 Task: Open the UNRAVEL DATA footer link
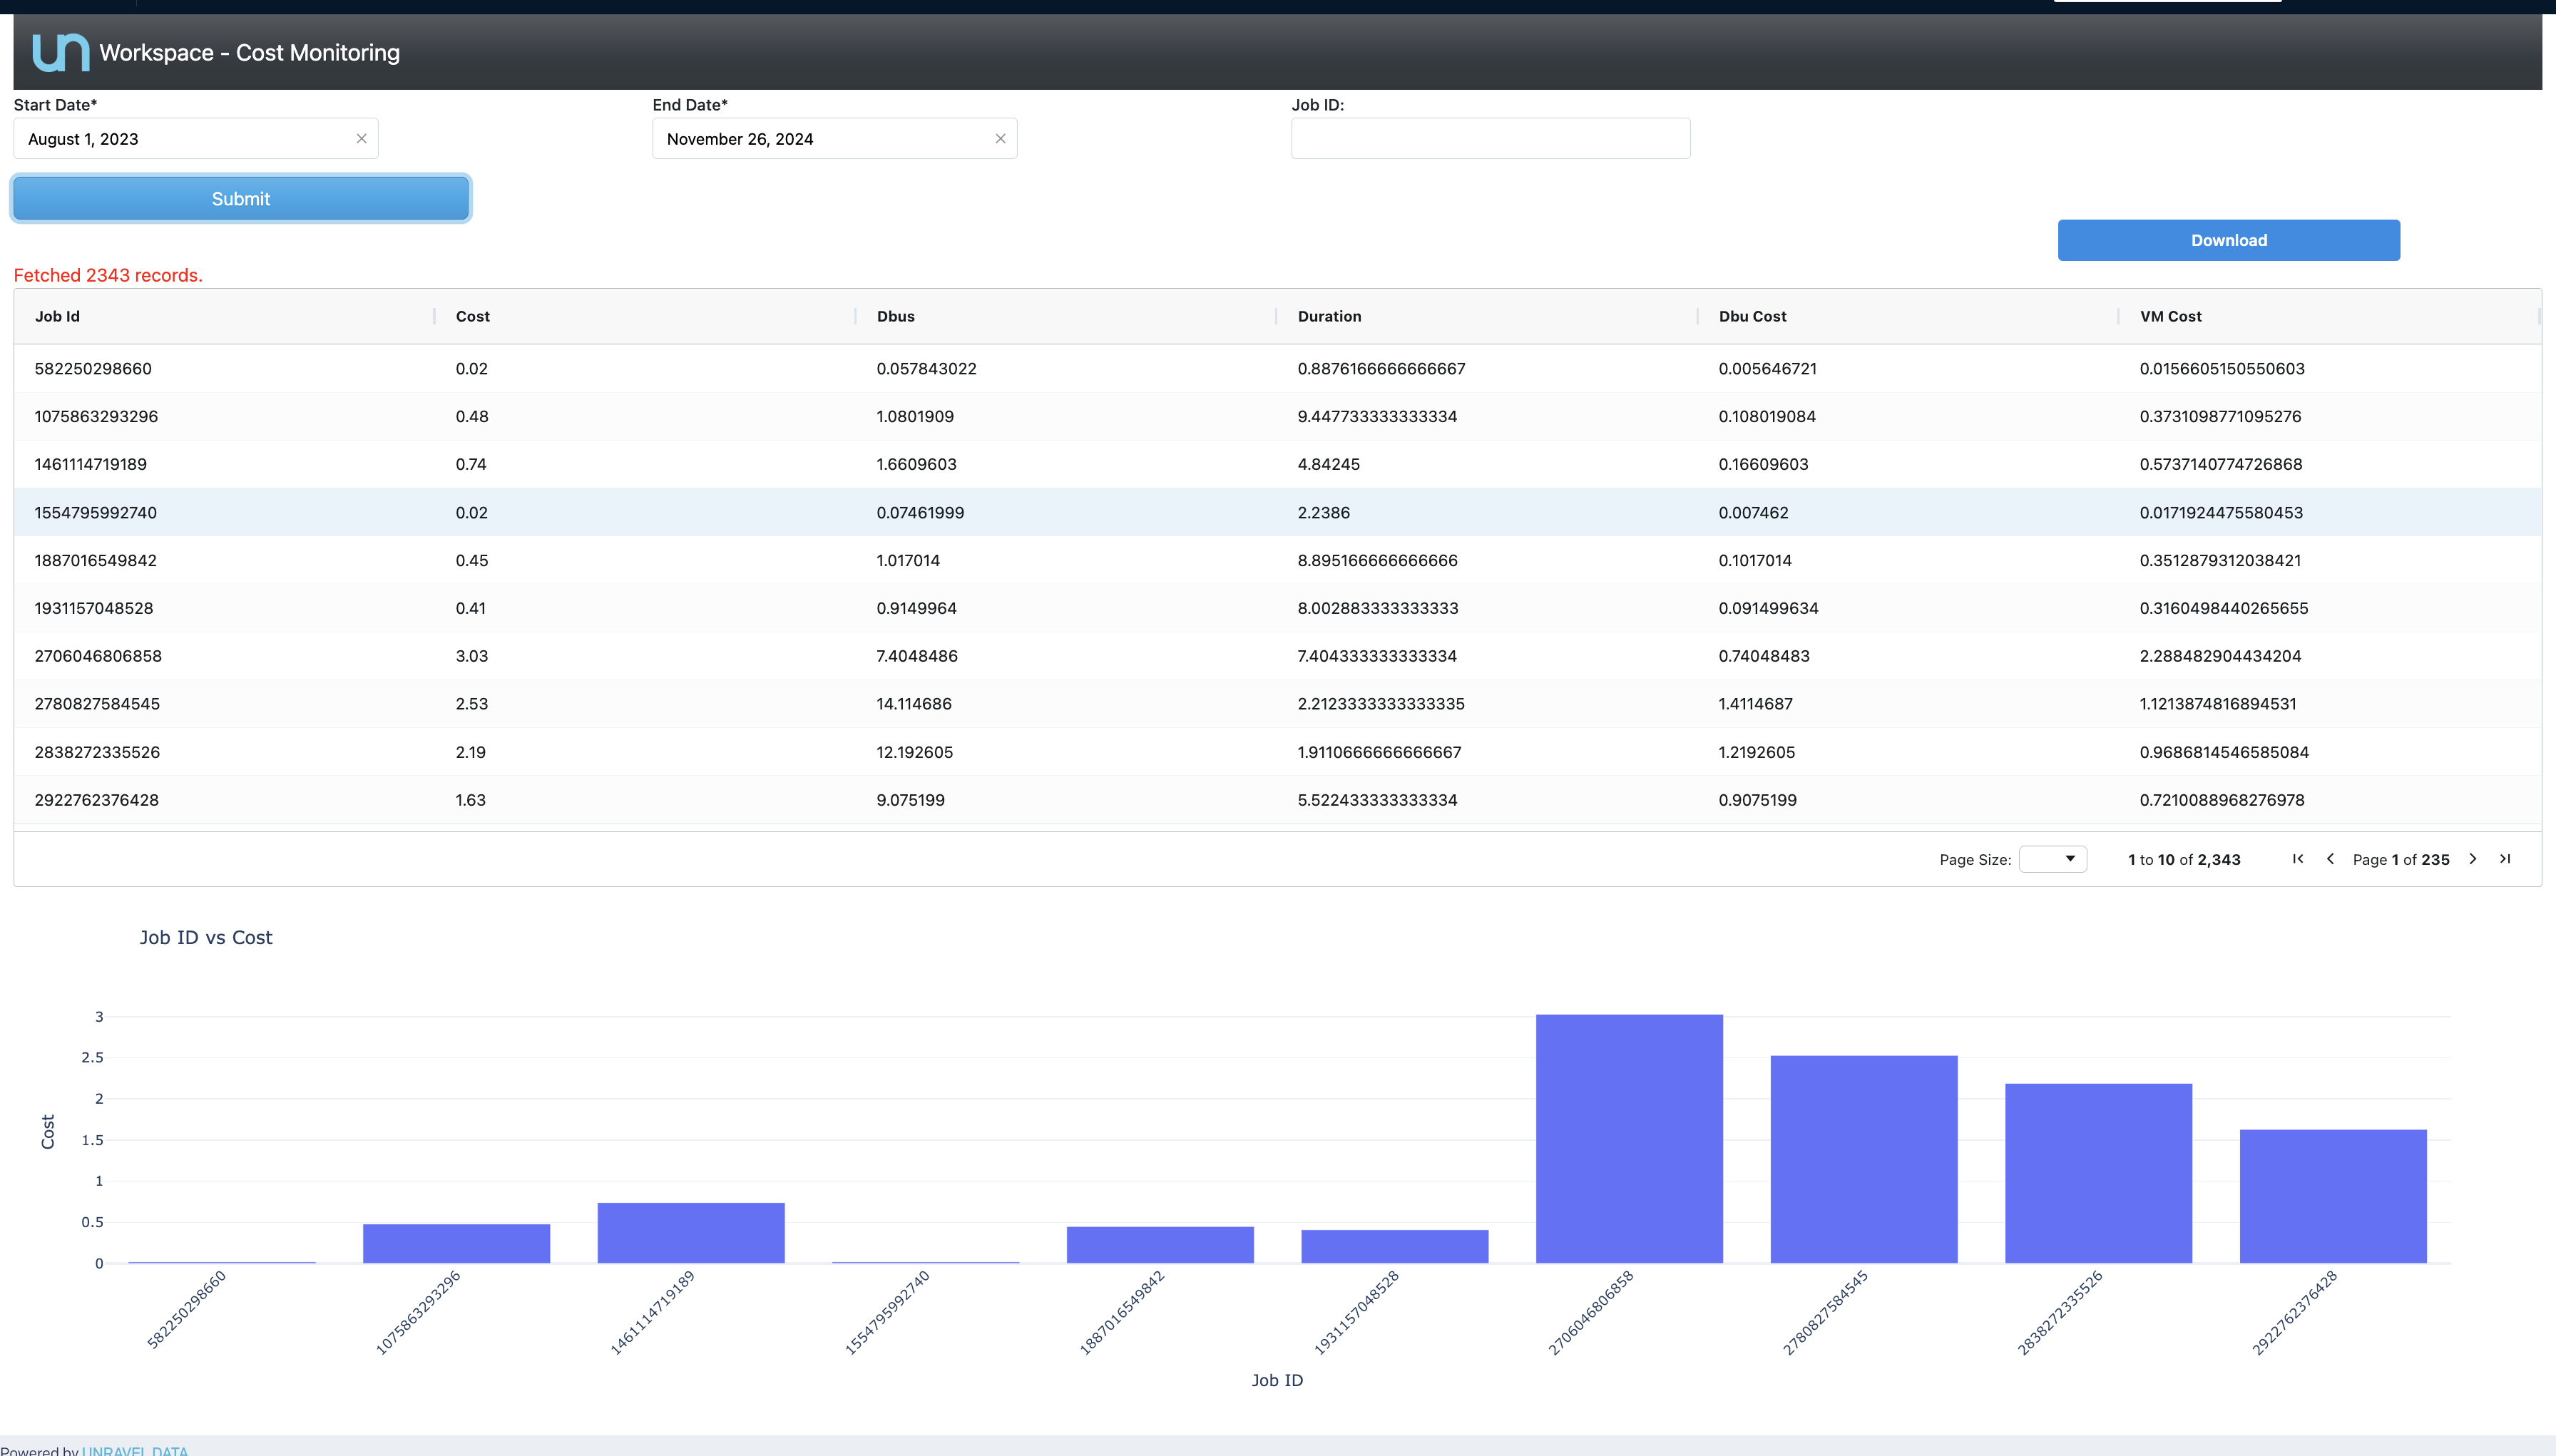pyautogui.click(x=135, y=1450)
